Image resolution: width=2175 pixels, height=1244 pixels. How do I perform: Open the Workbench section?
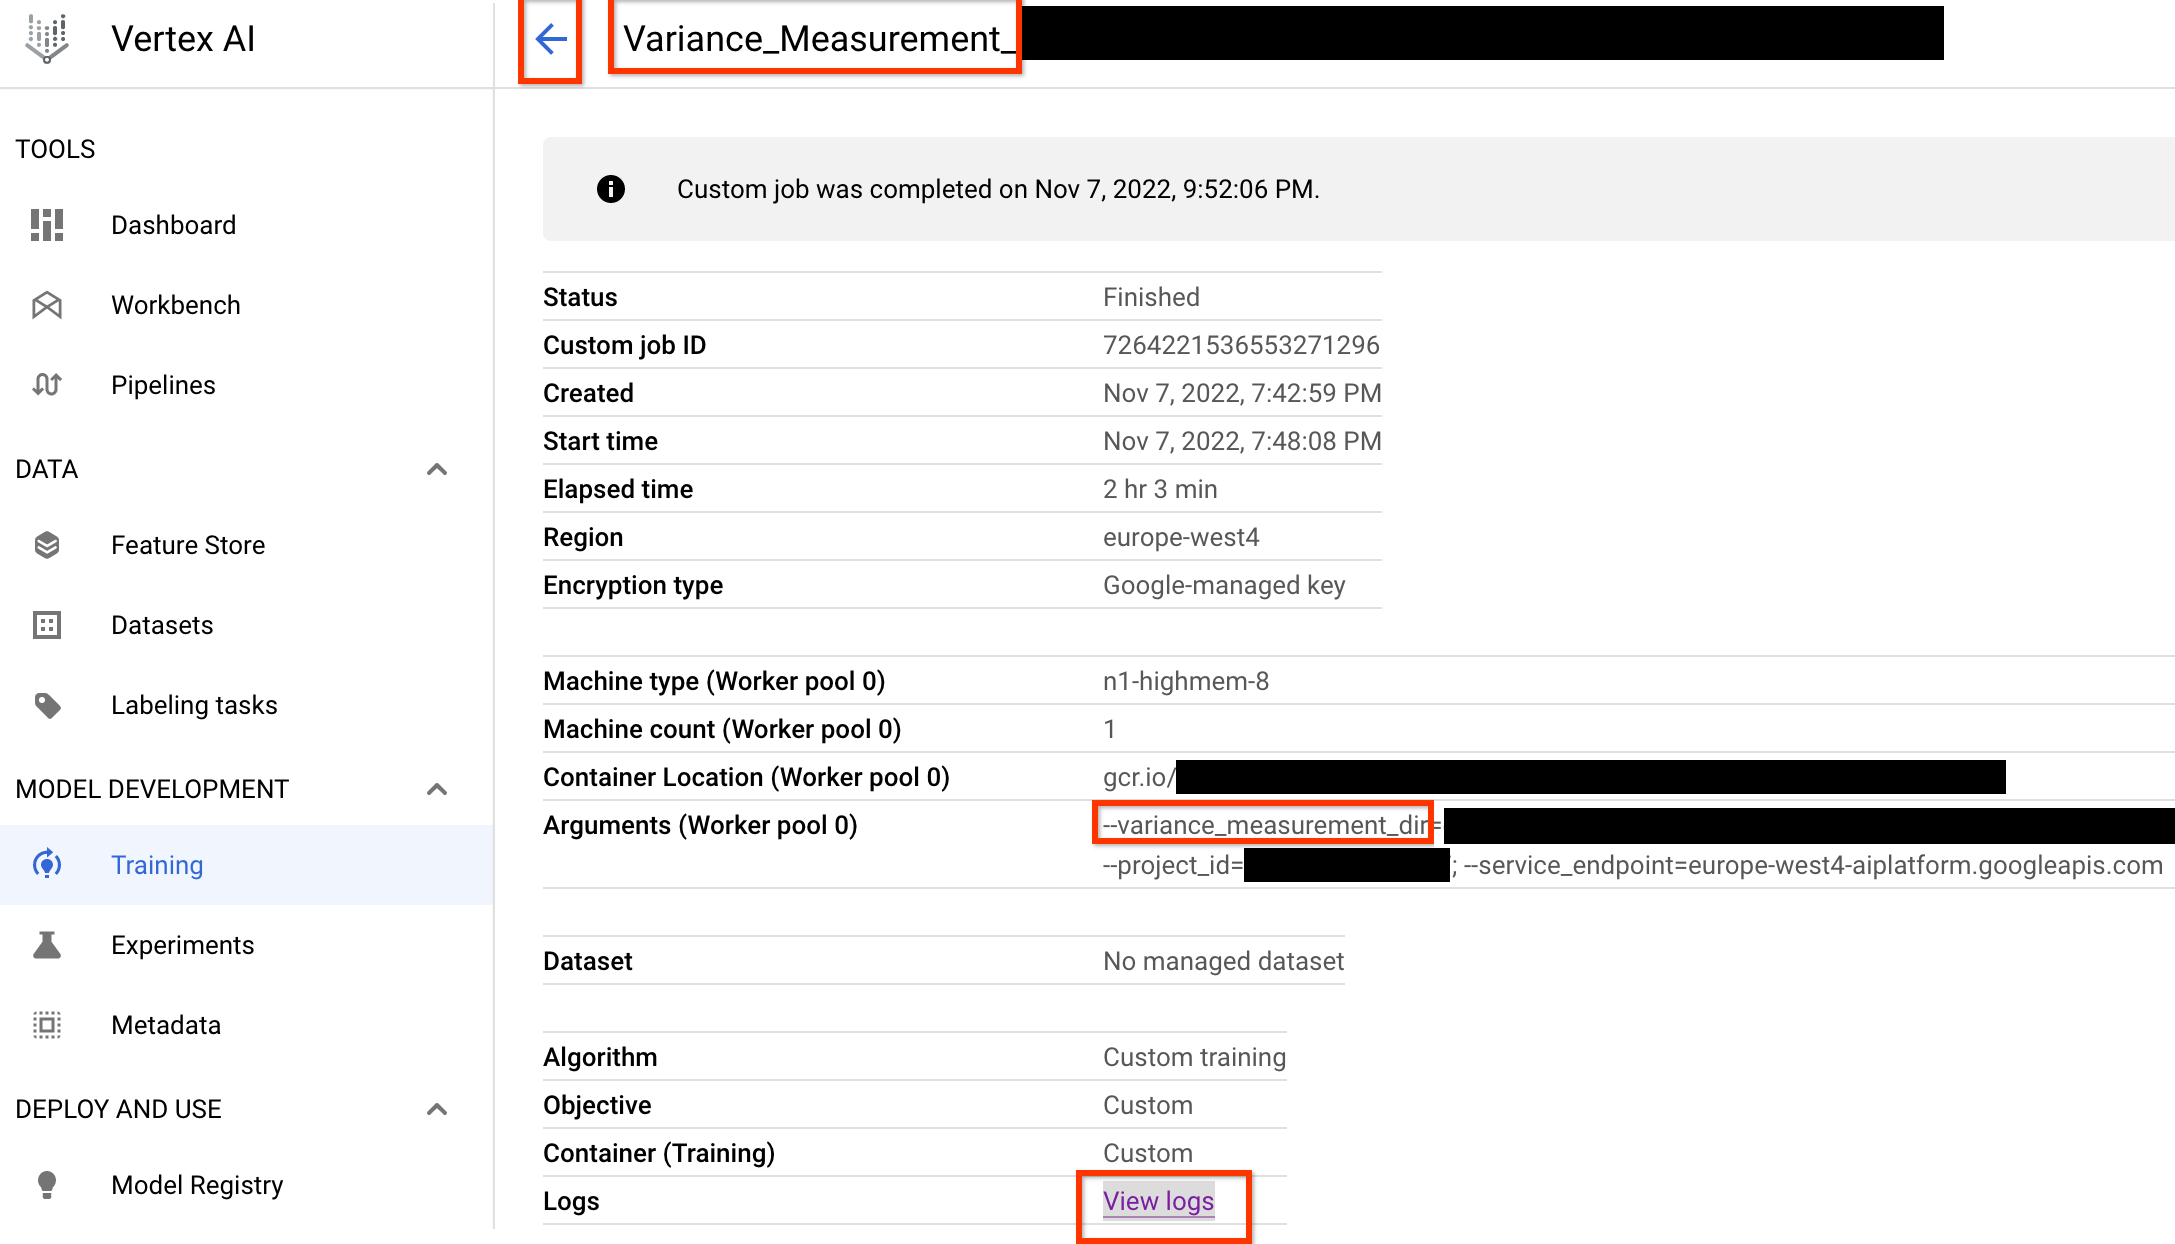[x=175, y=305]
